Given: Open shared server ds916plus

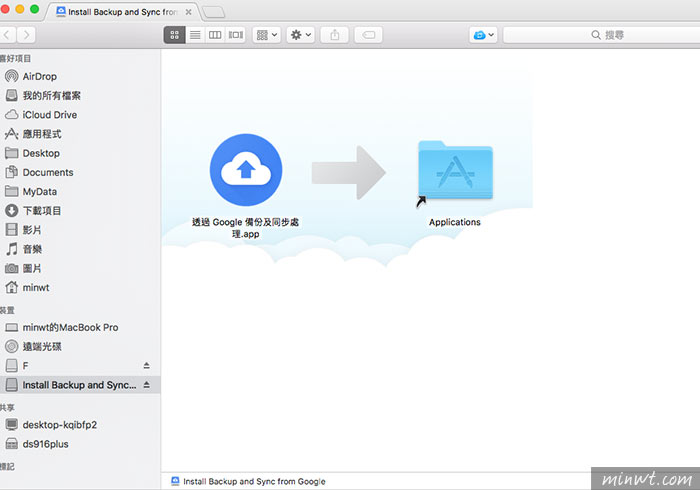Looking at the screenshot, I should (80, 444).
